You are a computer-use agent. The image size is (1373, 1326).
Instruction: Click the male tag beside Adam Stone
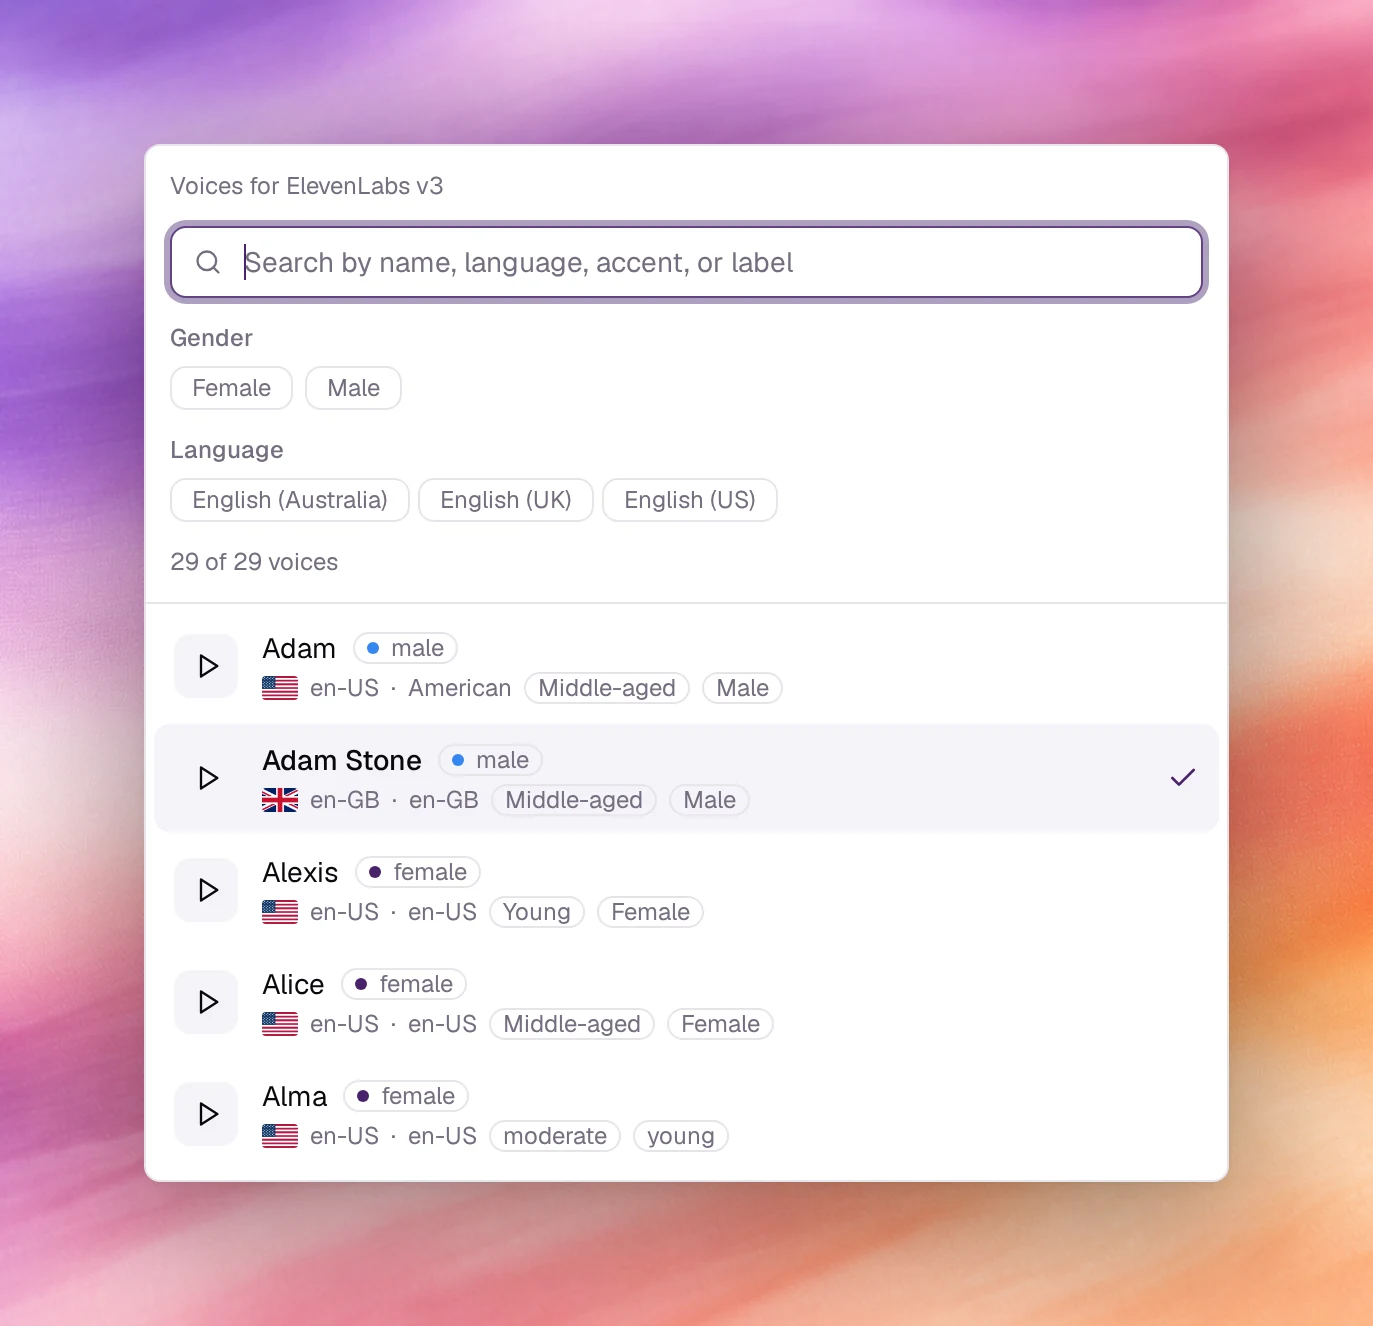point(490,760)
